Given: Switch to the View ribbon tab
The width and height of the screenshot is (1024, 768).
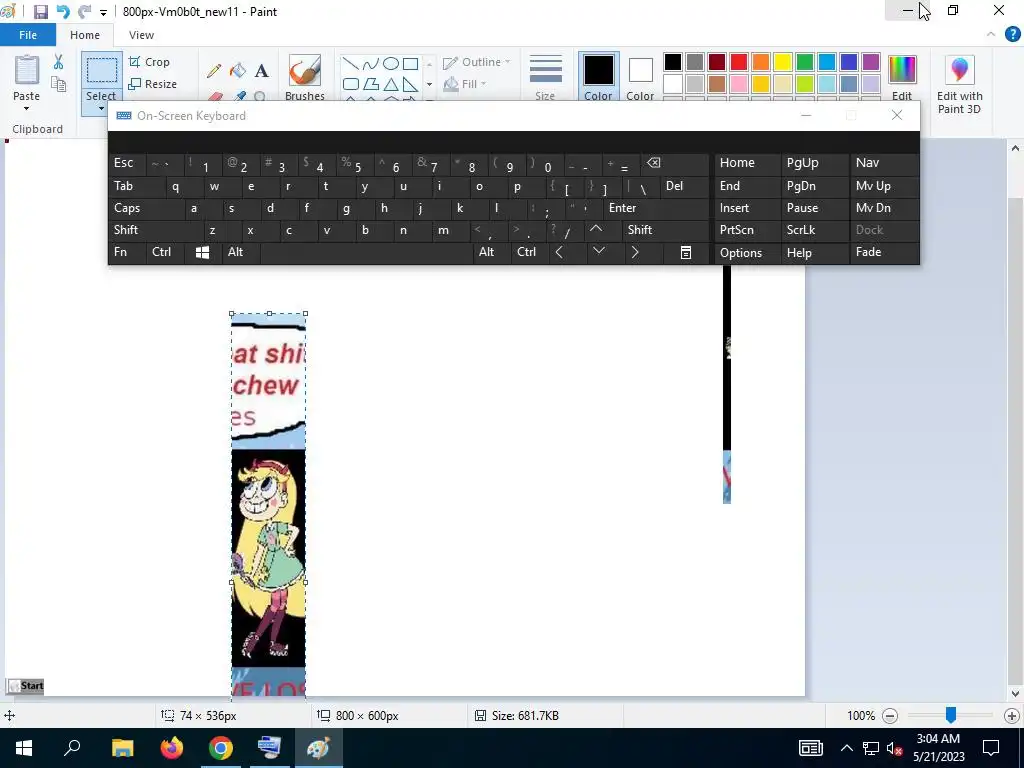Looking at the screenshot, I should coord(141,35).
